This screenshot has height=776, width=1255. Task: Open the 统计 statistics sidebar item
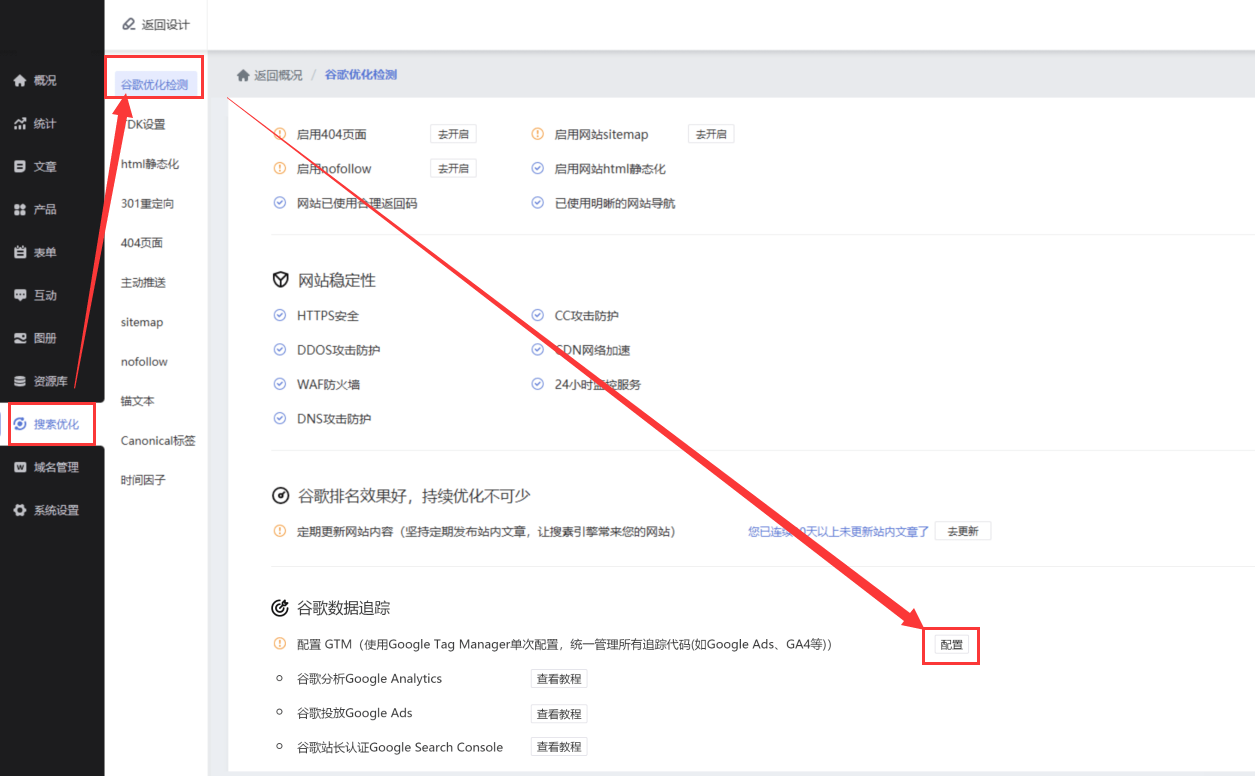coord(35,124)
